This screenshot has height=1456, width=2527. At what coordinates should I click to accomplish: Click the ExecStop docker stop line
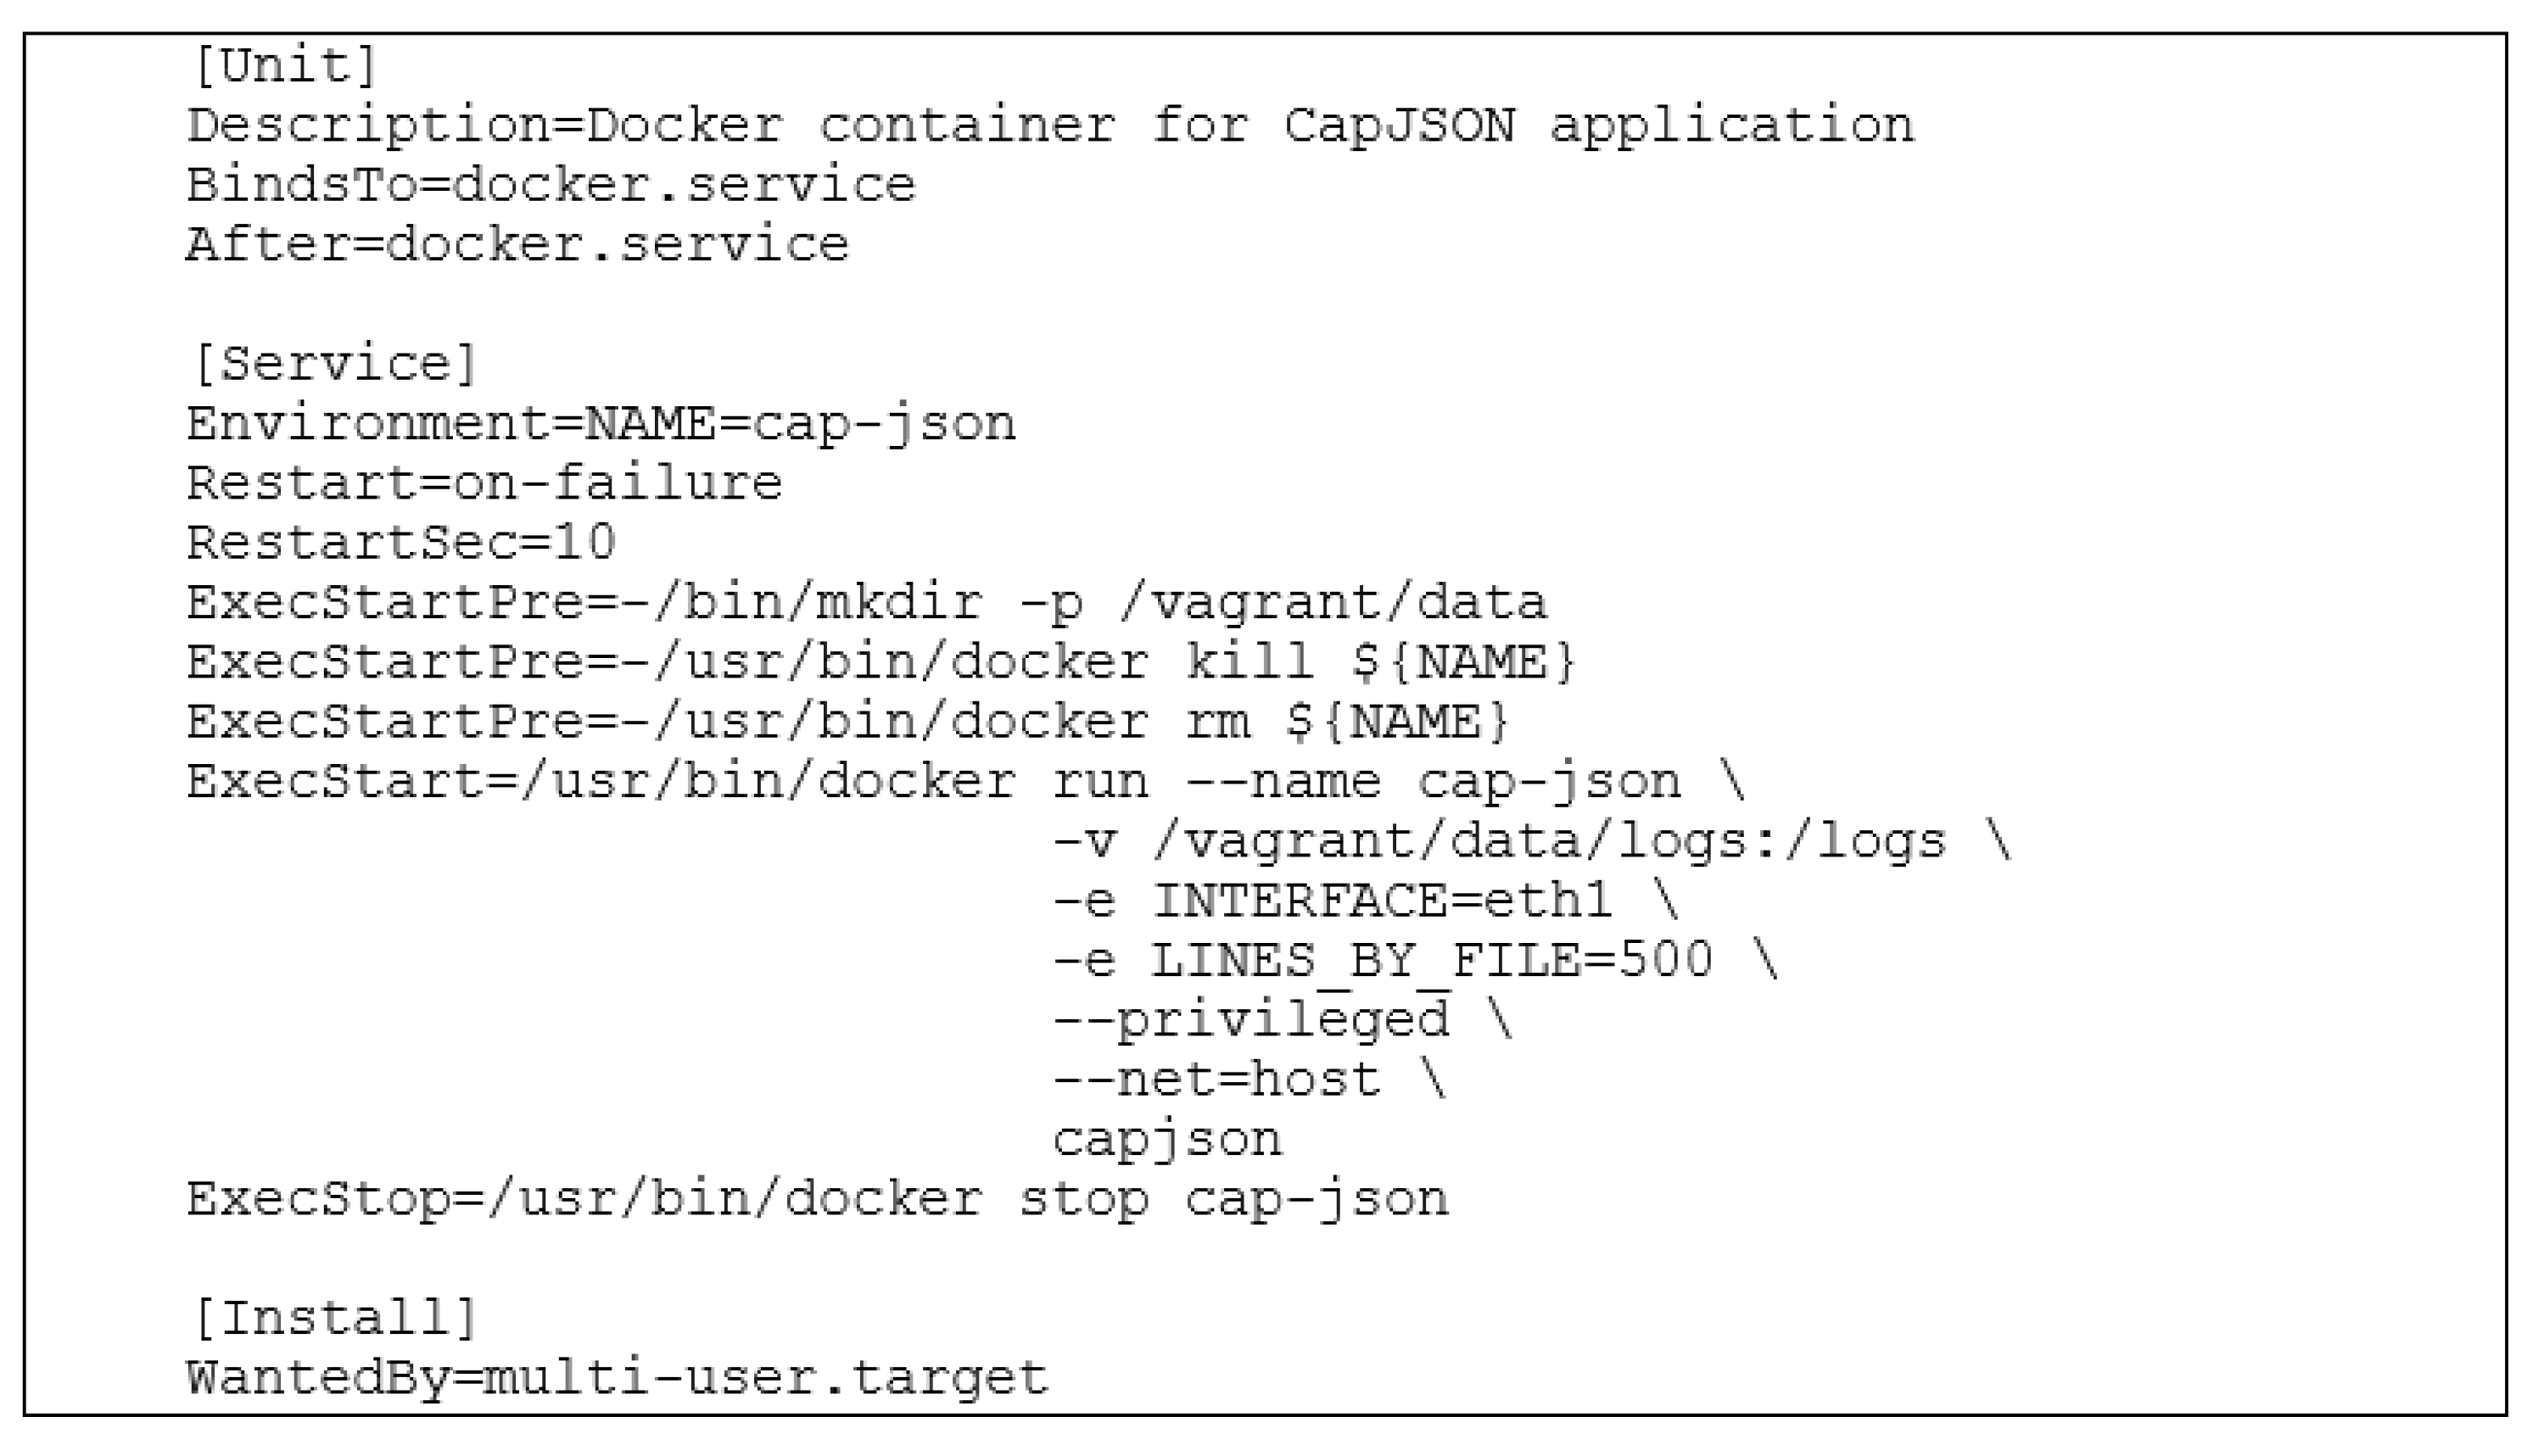(x=817, y=1200)
